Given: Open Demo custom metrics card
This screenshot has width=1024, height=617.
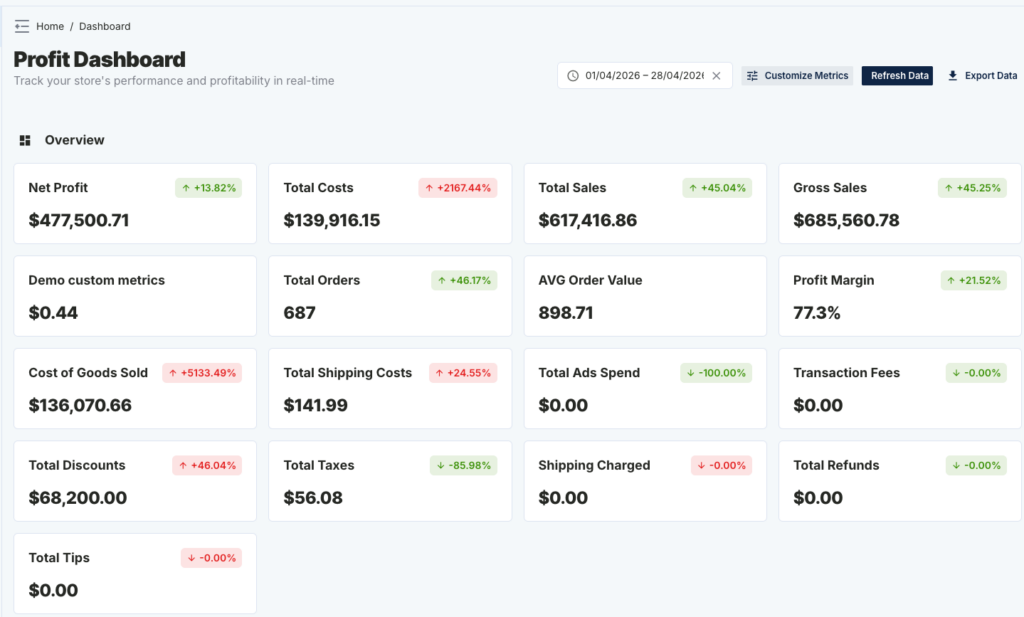Looking at the screenshot, I should pyautogui.click(x=135, y=296).
